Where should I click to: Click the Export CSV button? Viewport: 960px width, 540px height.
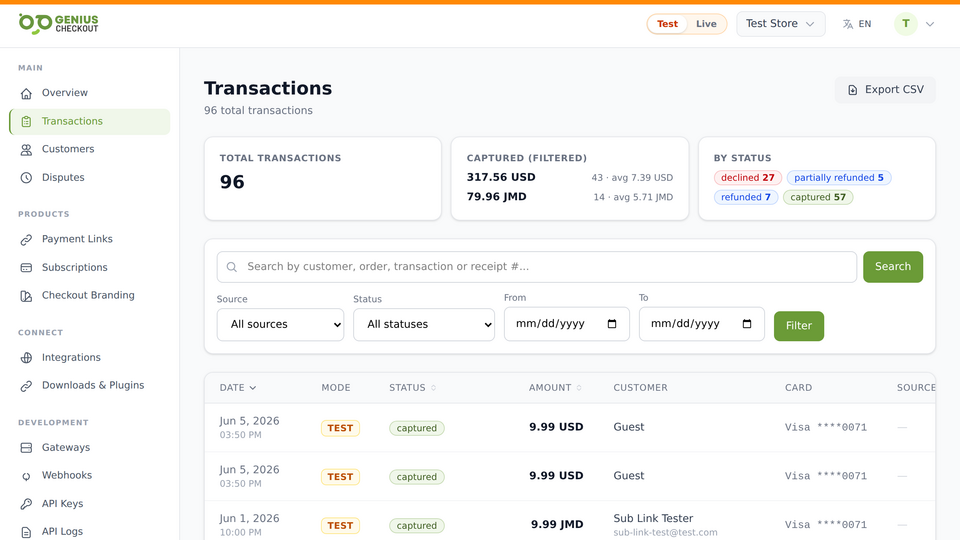(x=885, y=90)
